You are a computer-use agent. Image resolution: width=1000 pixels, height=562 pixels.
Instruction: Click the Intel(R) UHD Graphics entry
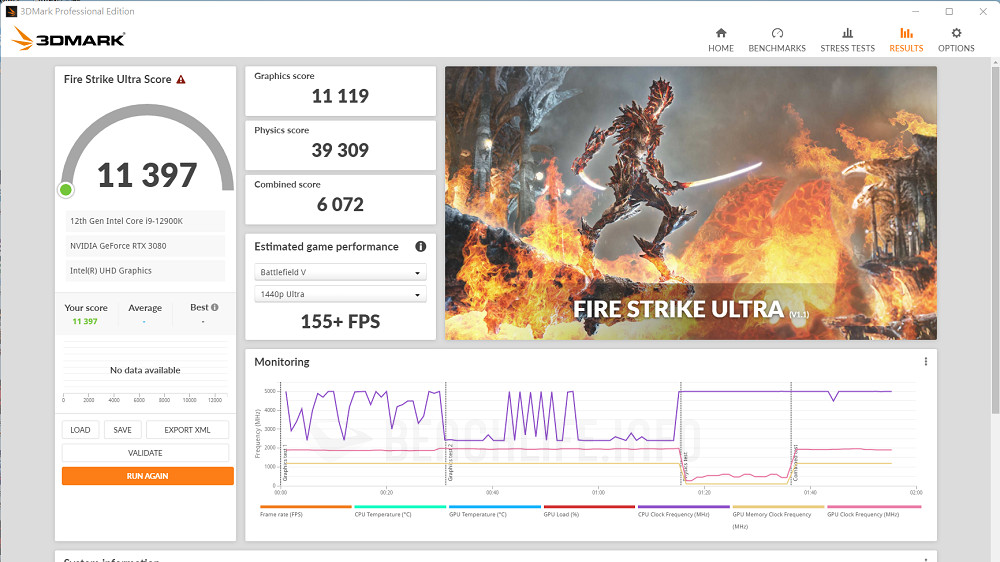coord(145,270)
